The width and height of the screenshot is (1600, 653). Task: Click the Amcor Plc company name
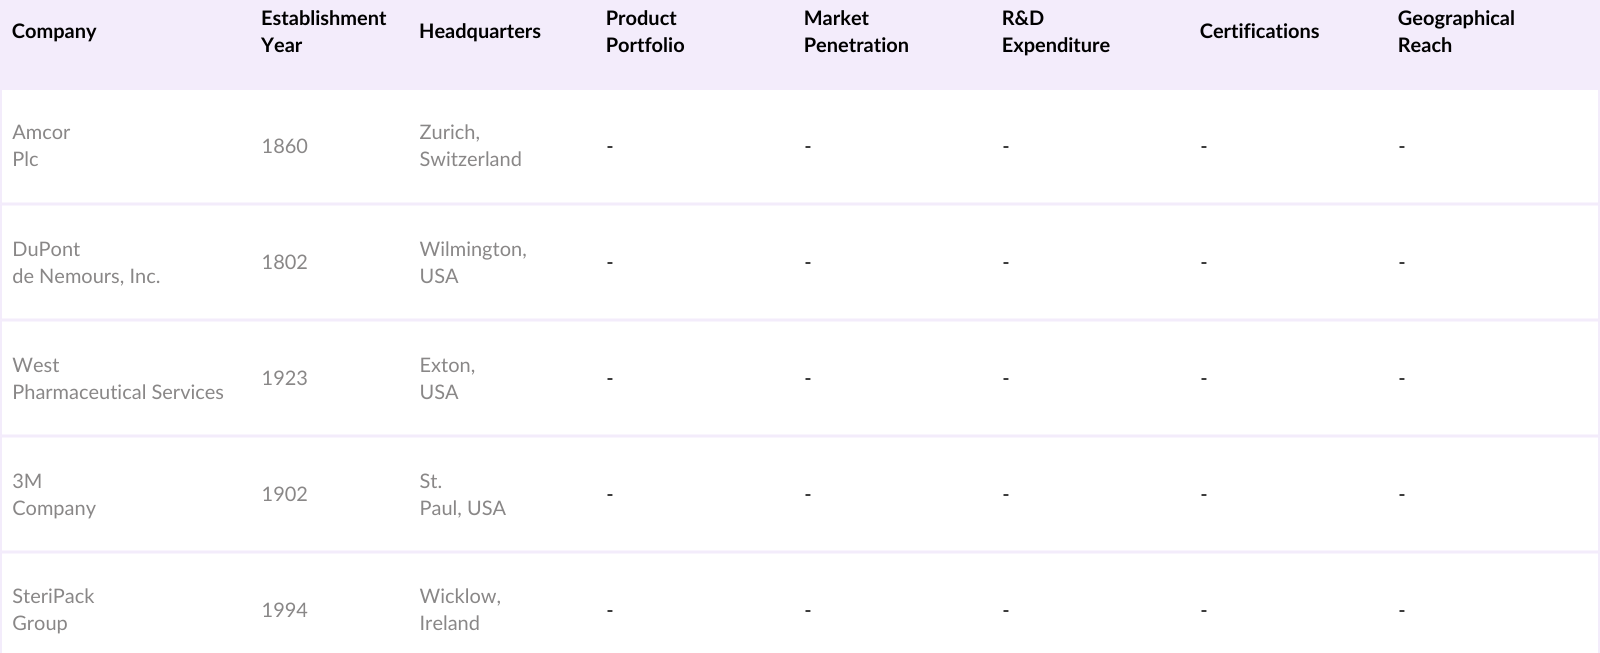click(41, 145)
